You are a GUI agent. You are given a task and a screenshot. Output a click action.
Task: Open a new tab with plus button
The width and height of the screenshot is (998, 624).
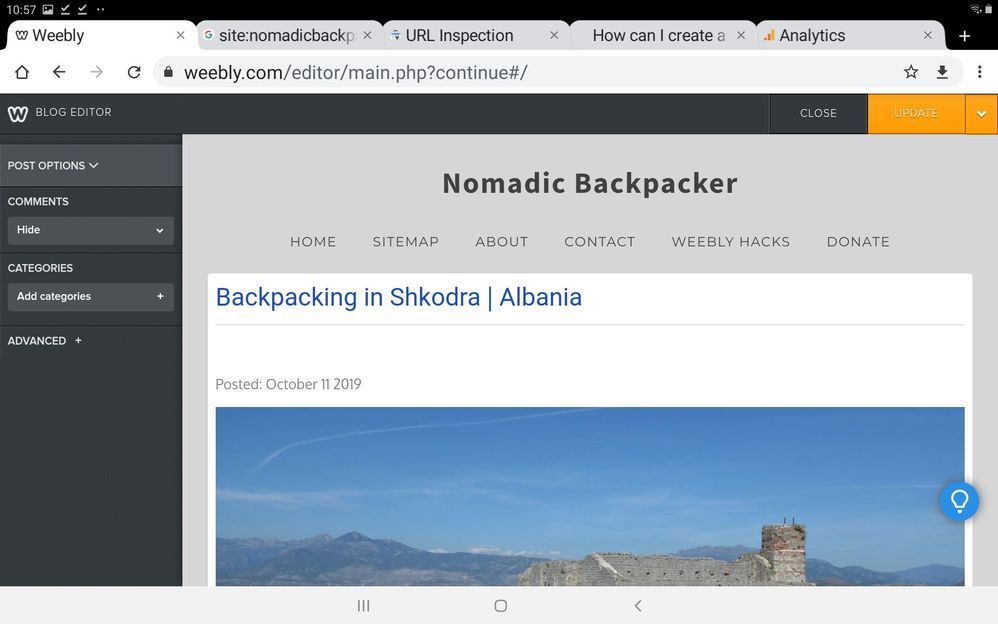coord(964,35)
